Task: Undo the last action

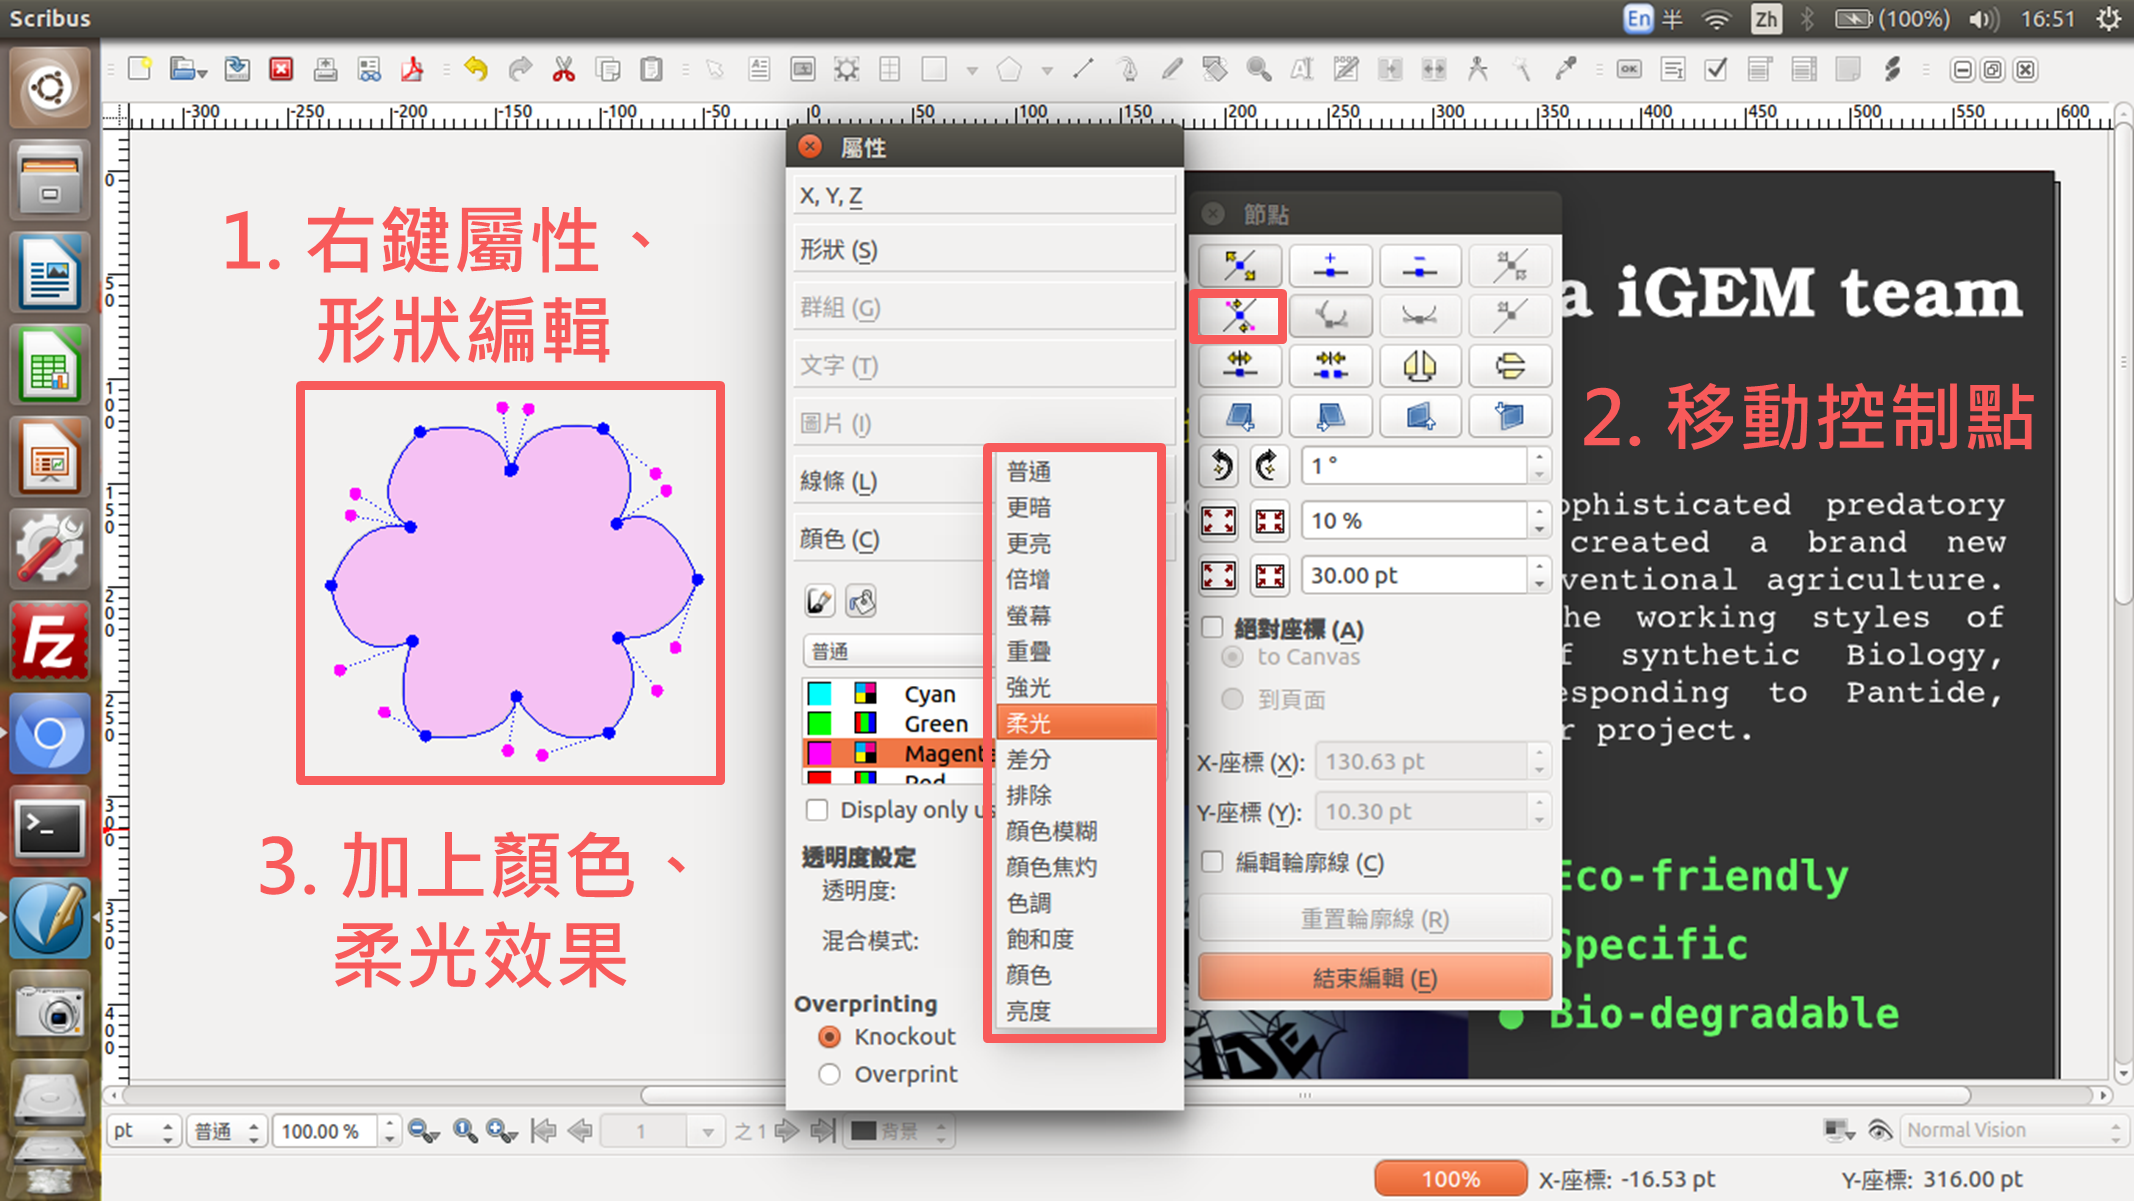Action: coord(476,69)
